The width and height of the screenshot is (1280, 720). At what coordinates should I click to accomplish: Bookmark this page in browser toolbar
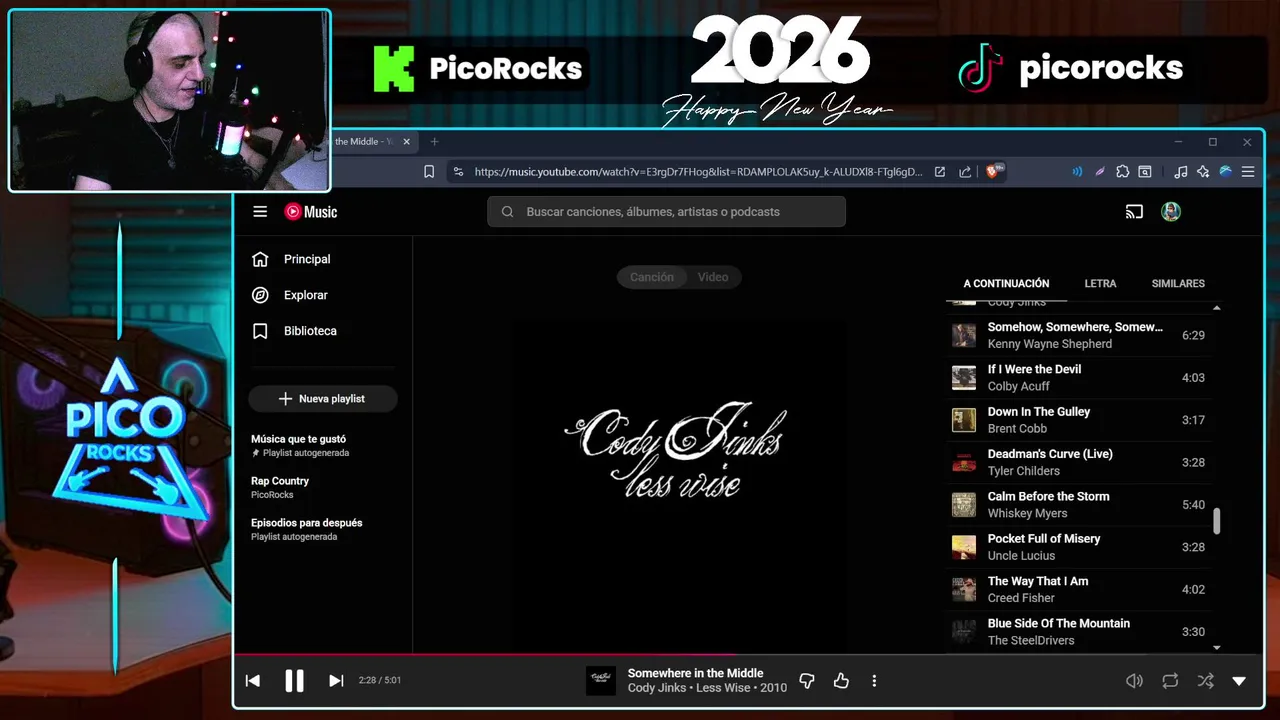(429, 172)
